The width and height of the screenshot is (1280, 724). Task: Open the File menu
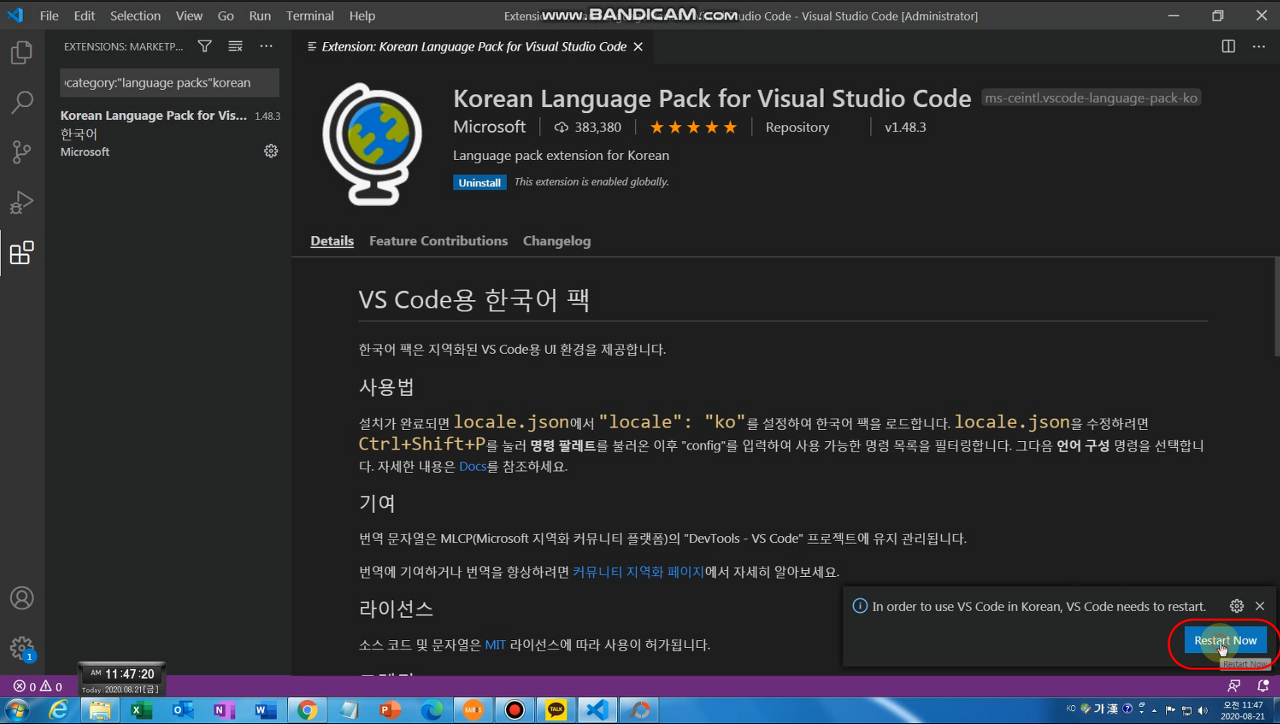point(49,15)
